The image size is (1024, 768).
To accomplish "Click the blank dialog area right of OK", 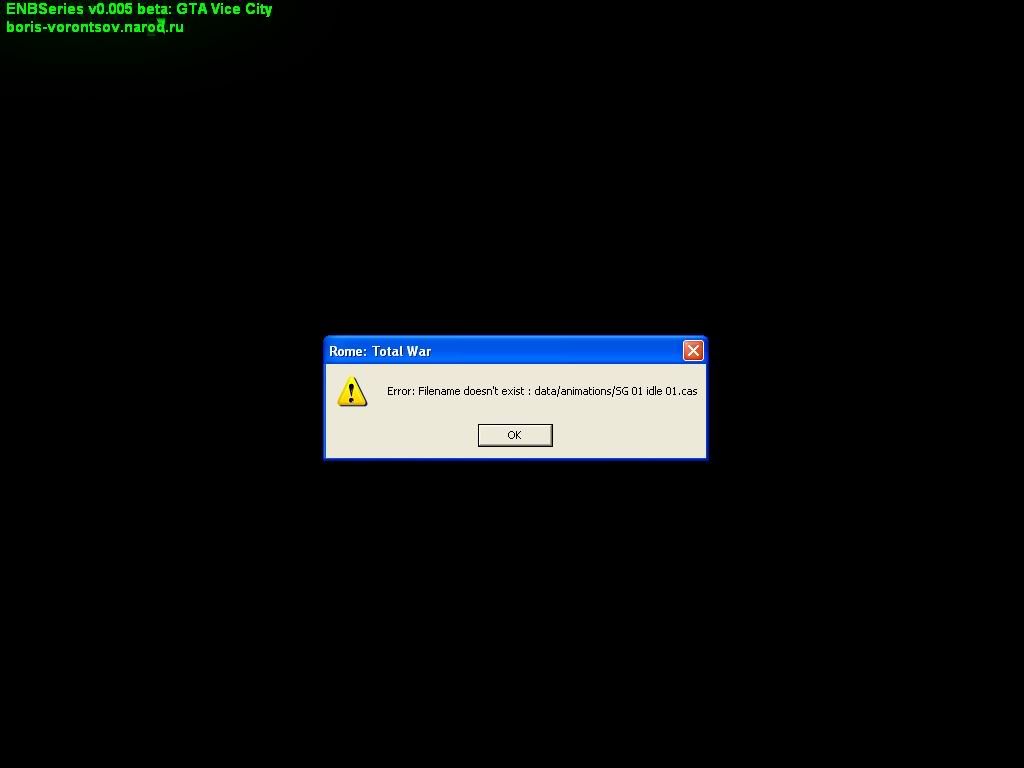I will [625, 435].
